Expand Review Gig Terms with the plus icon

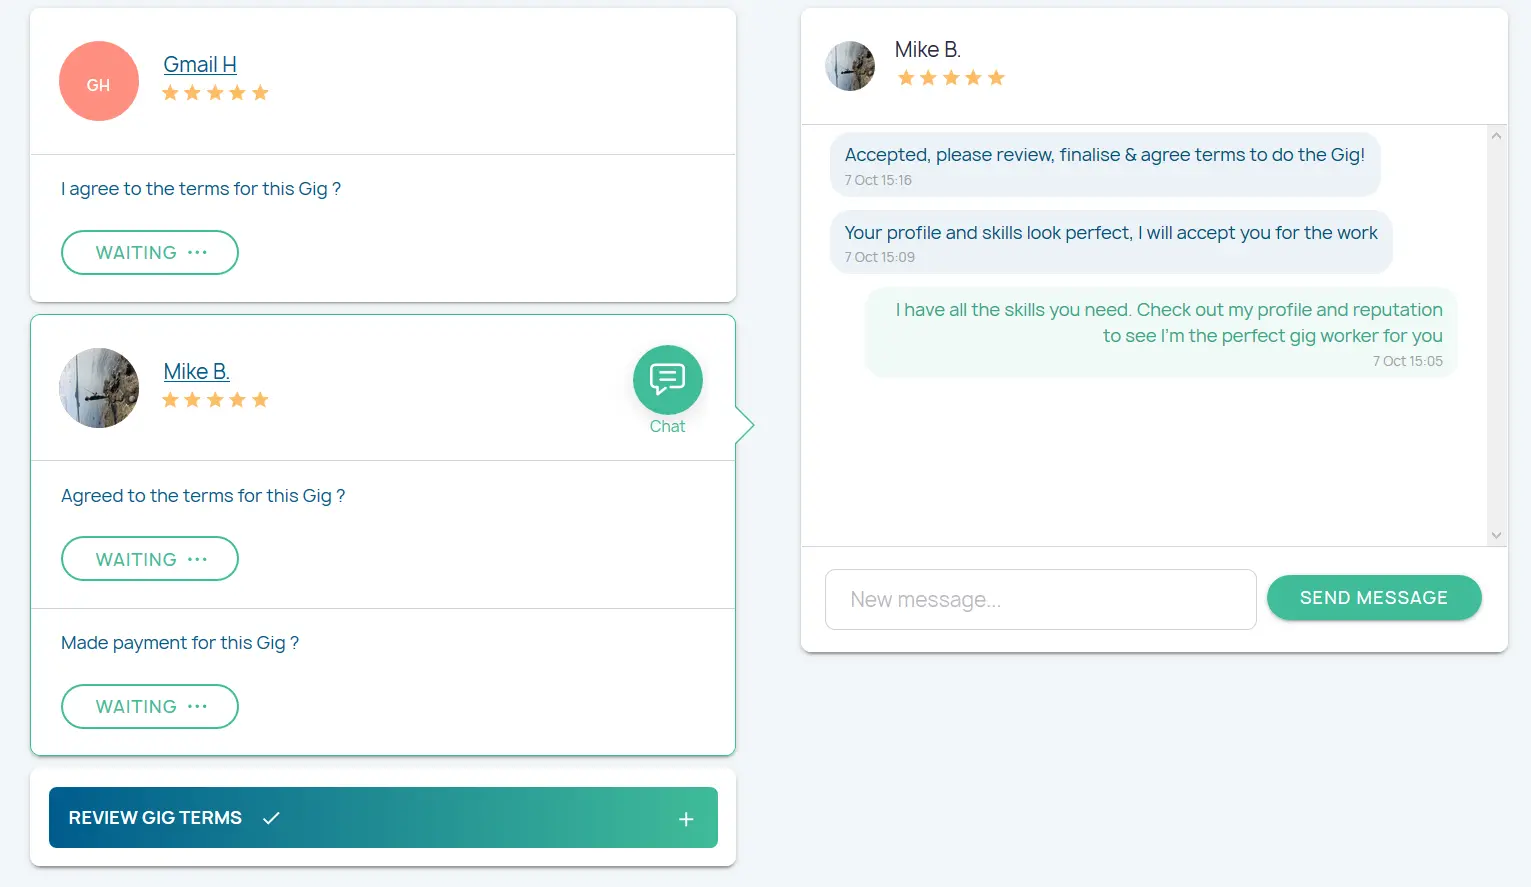click(x=686, y=819)
